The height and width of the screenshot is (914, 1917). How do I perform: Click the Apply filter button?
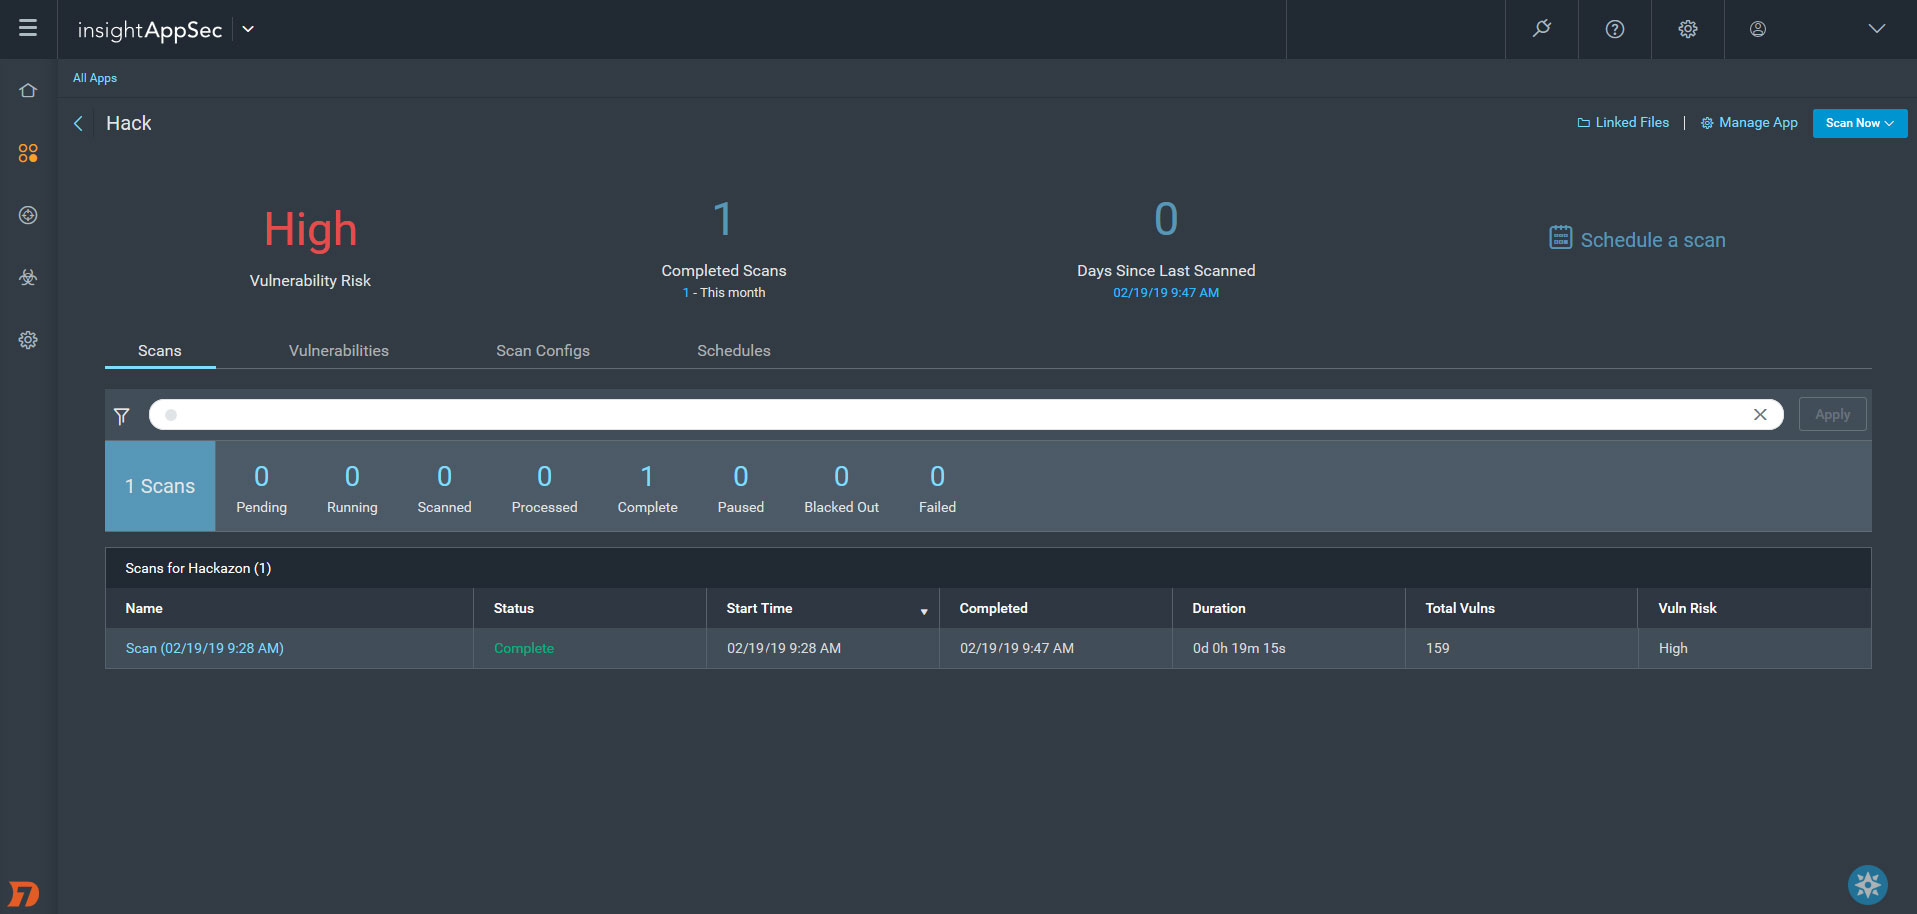(x=1832, y=414)
